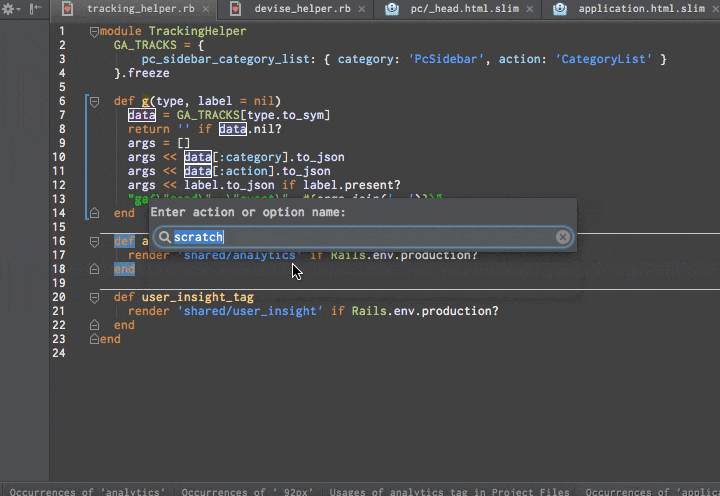Click 'shared/user_insight' string
The width and height of the screenshot is (720, 496).
250,311
